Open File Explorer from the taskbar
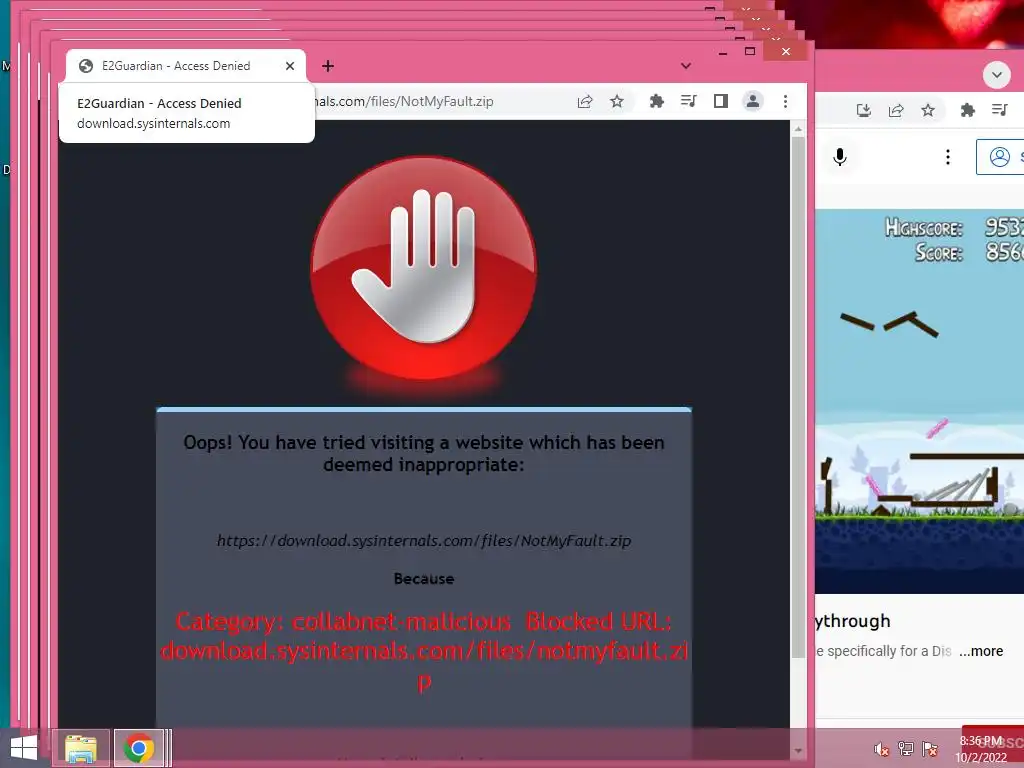The width and height of the screenshot is (1024, 768). (80, 748)
